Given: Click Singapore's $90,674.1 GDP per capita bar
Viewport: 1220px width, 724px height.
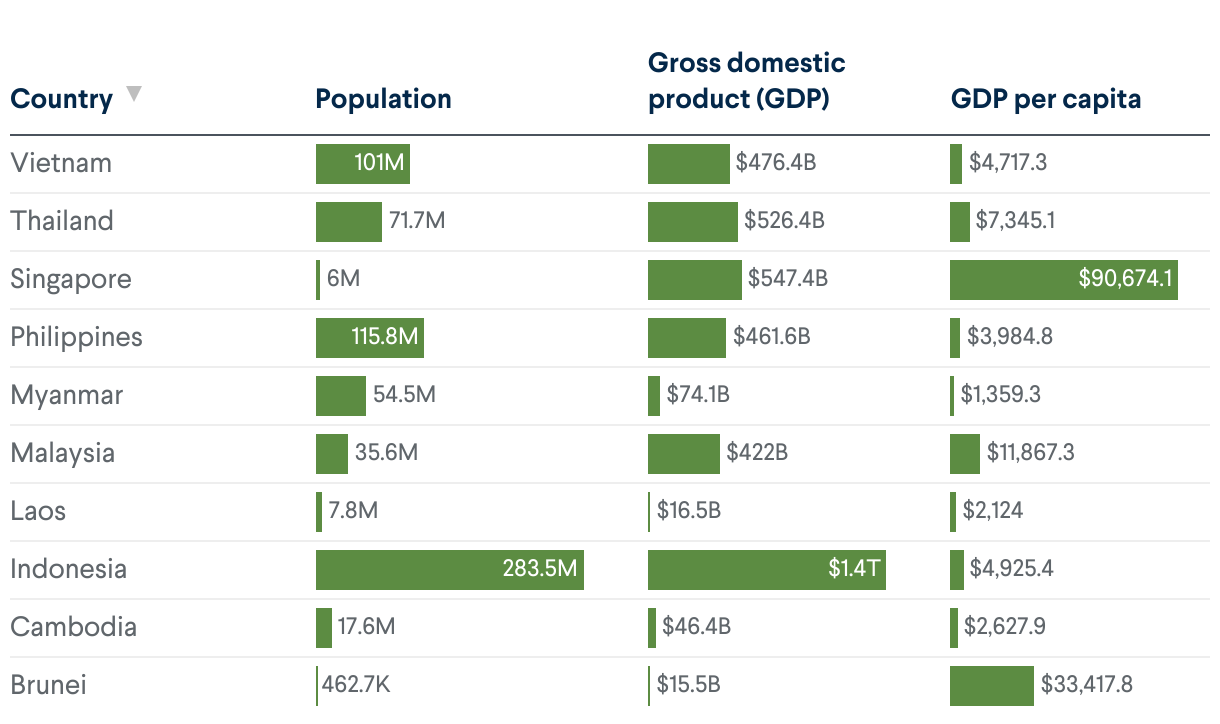Looking at the screenshot, I should coord(1063,279).
